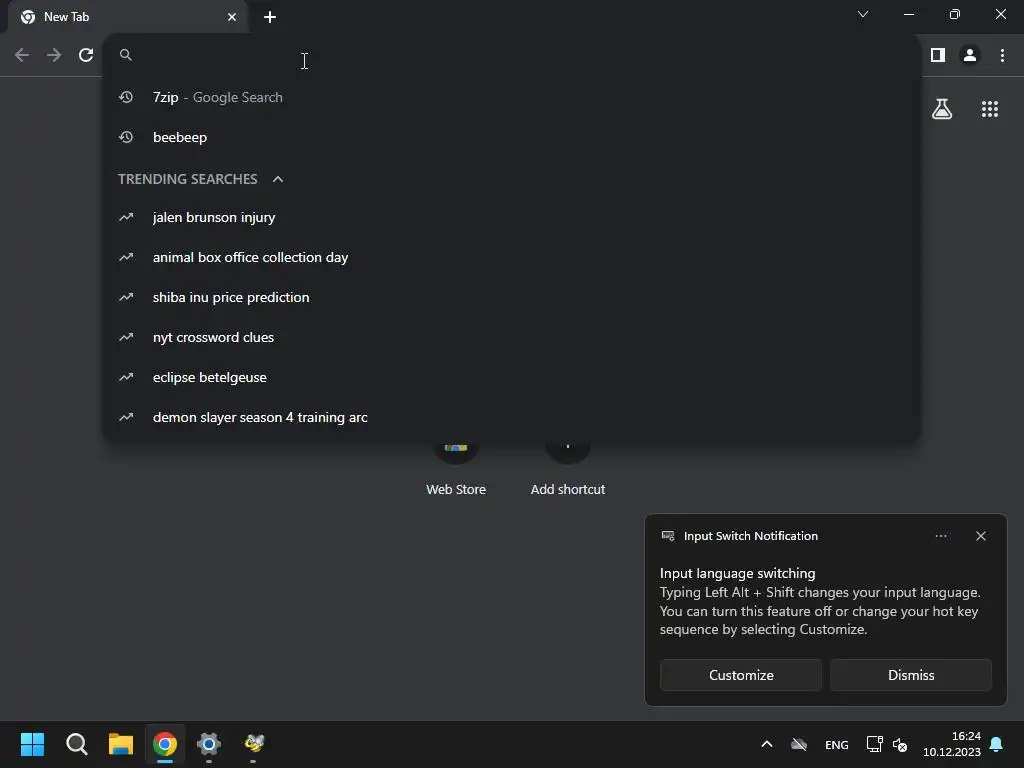Show hidden system tray icons
Image resolution: width=1024 pixels, height=768 pixels.
pyautogui.click(x=767, y=744)
